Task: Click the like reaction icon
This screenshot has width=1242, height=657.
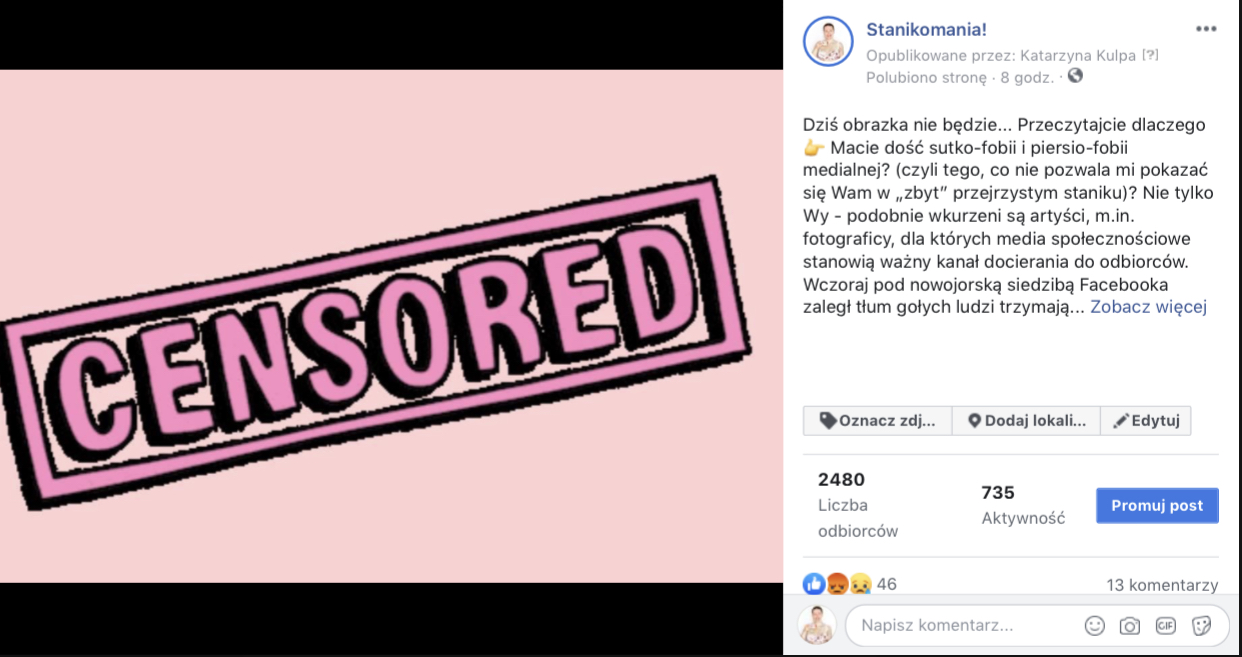Action: [814, 584]
